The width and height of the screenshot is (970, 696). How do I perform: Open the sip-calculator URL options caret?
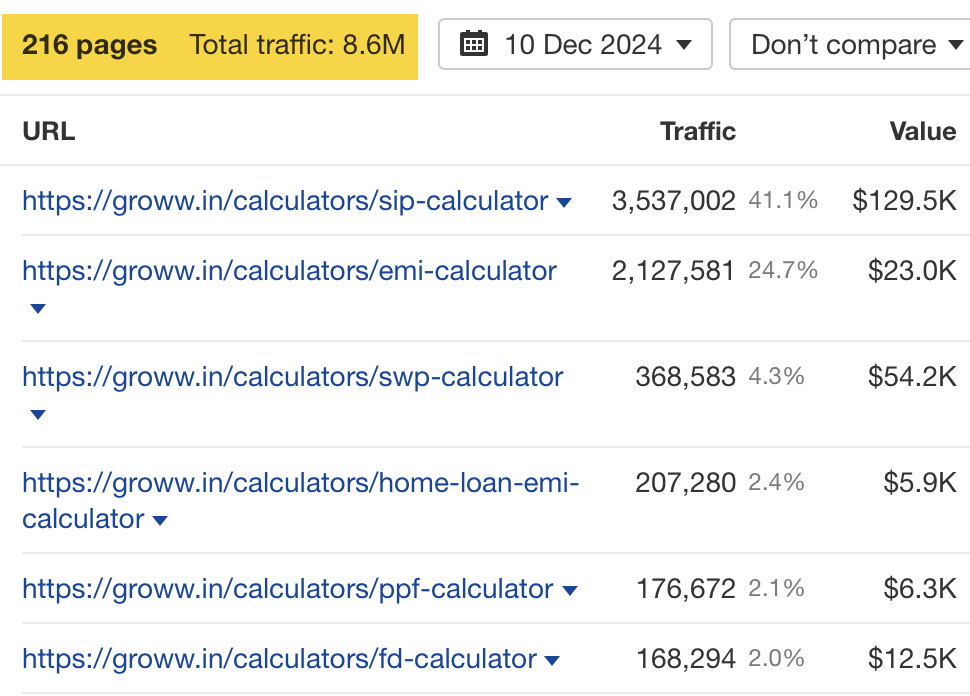tap(565, 201)
